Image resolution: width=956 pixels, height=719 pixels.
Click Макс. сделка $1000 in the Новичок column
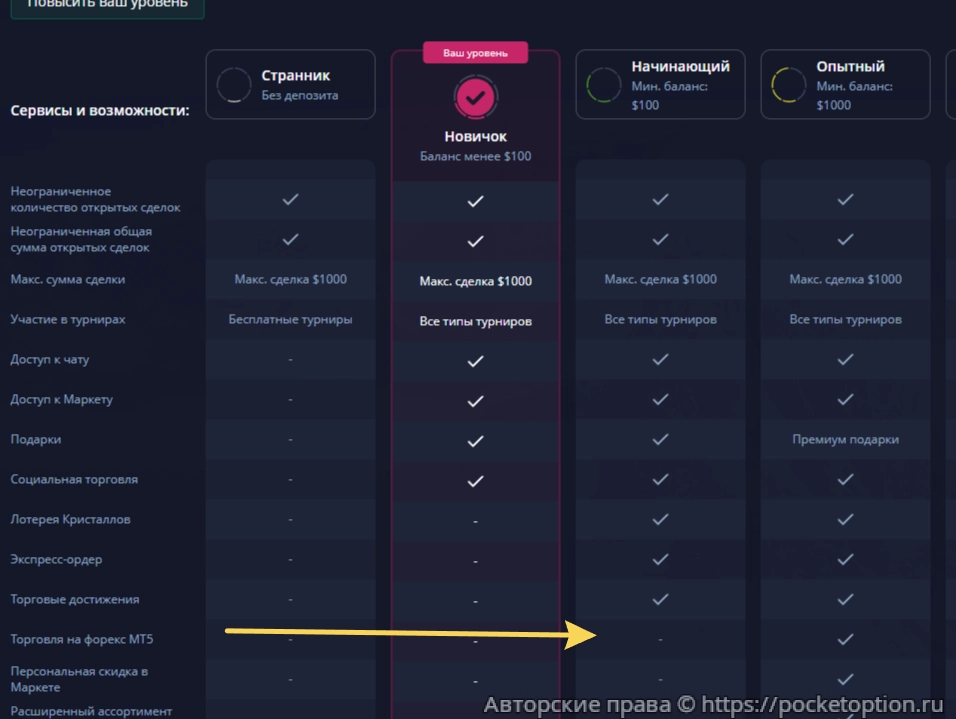click(475, 281)
